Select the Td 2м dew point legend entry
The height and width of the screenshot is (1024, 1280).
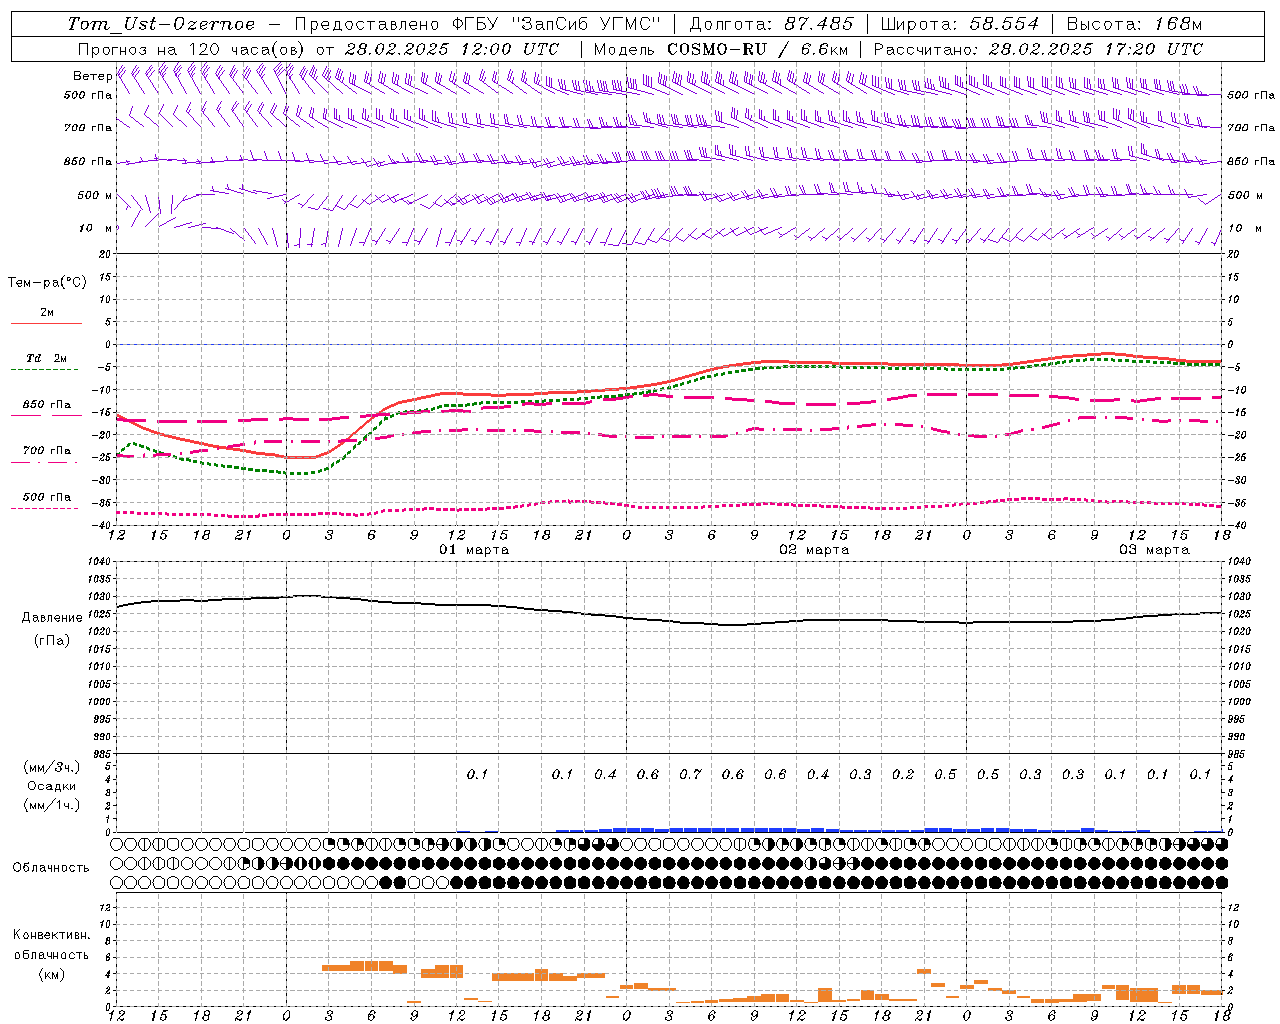click(x=46, y=358)
